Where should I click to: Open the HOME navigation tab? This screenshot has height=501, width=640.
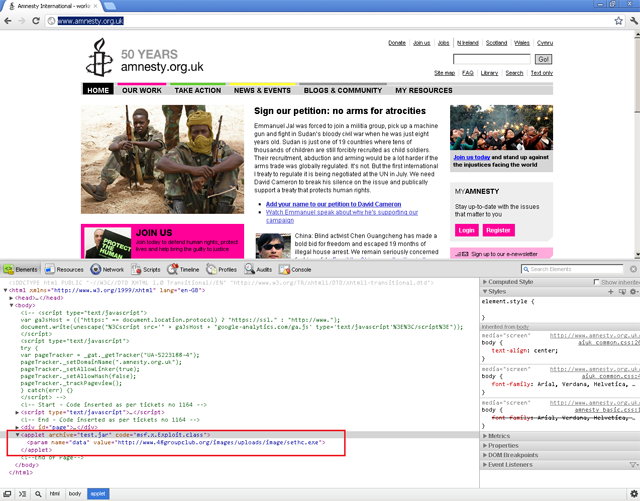coord(98,90)
